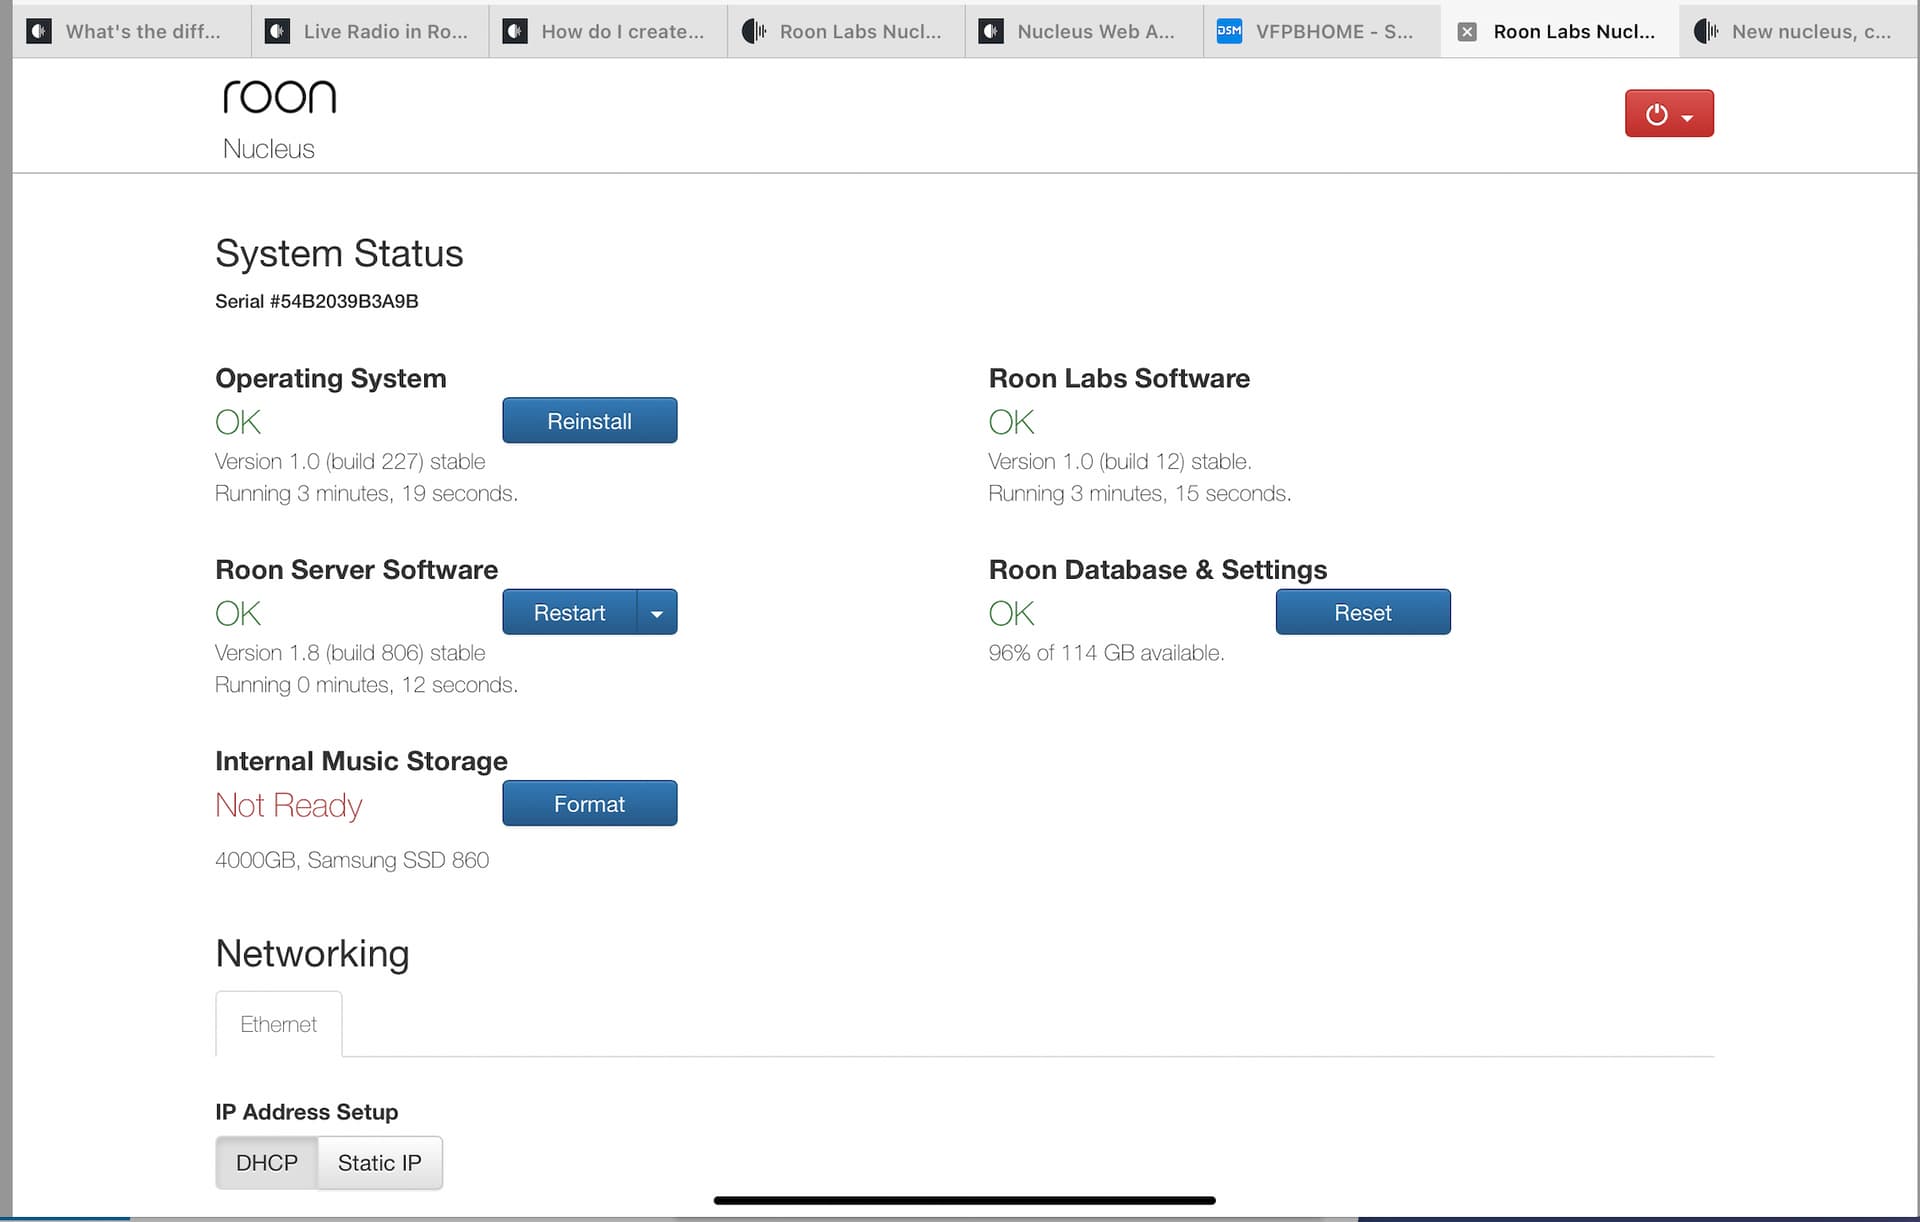Click the Roon Labs Software heading

1119,378
